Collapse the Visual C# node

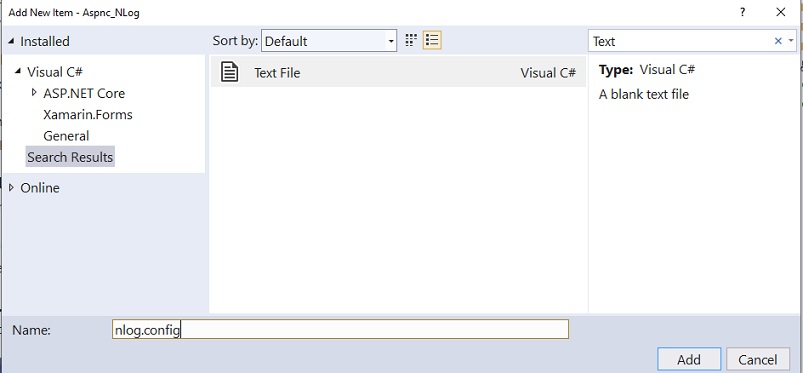click(x=18, y=71)
